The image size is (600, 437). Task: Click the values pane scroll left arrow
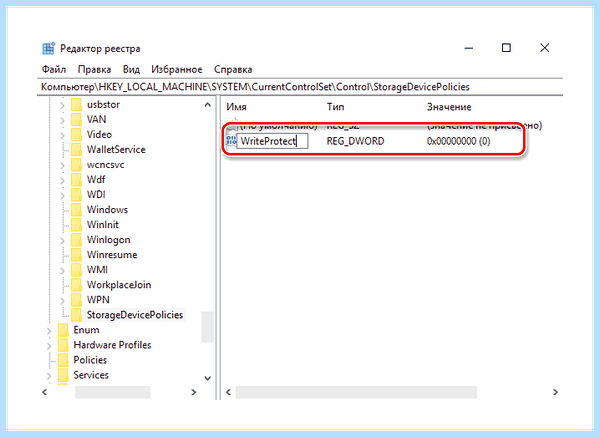pyautogui.click(x=228, y=392)
